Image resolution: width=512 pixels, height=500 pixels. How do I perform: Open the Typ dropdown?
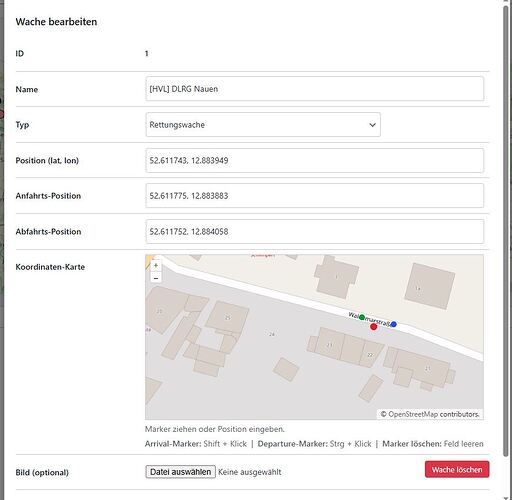pos(263,125)
